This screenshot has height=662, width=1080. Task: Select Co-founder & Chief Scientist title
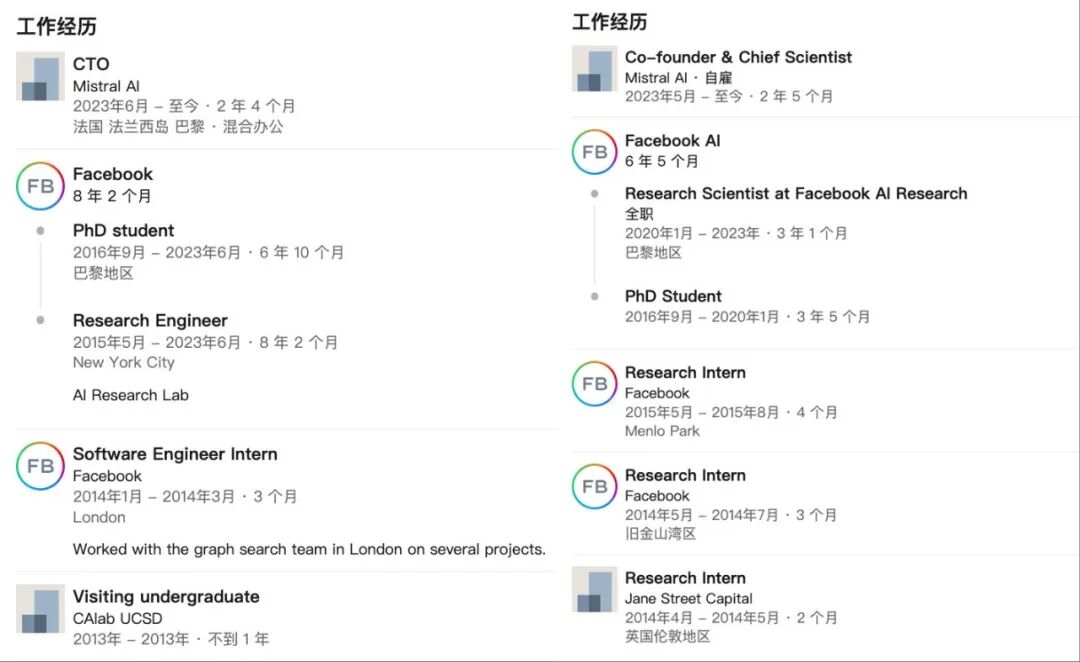point(738,57)
